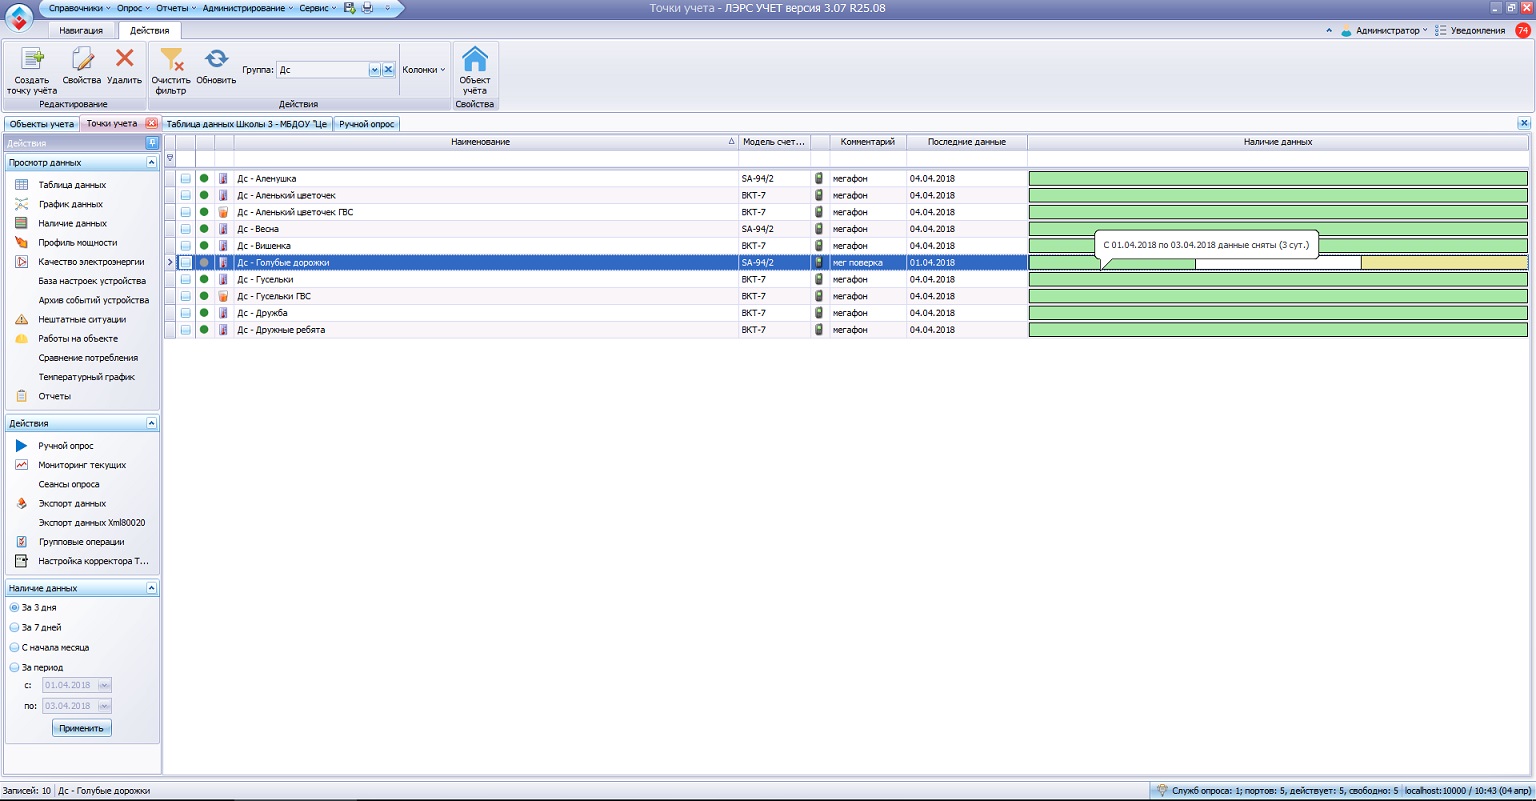Viewport: 1536px width, 801px height.
Task: Tick the checkbox for Дс - Дружба
Action: point(186,313)
